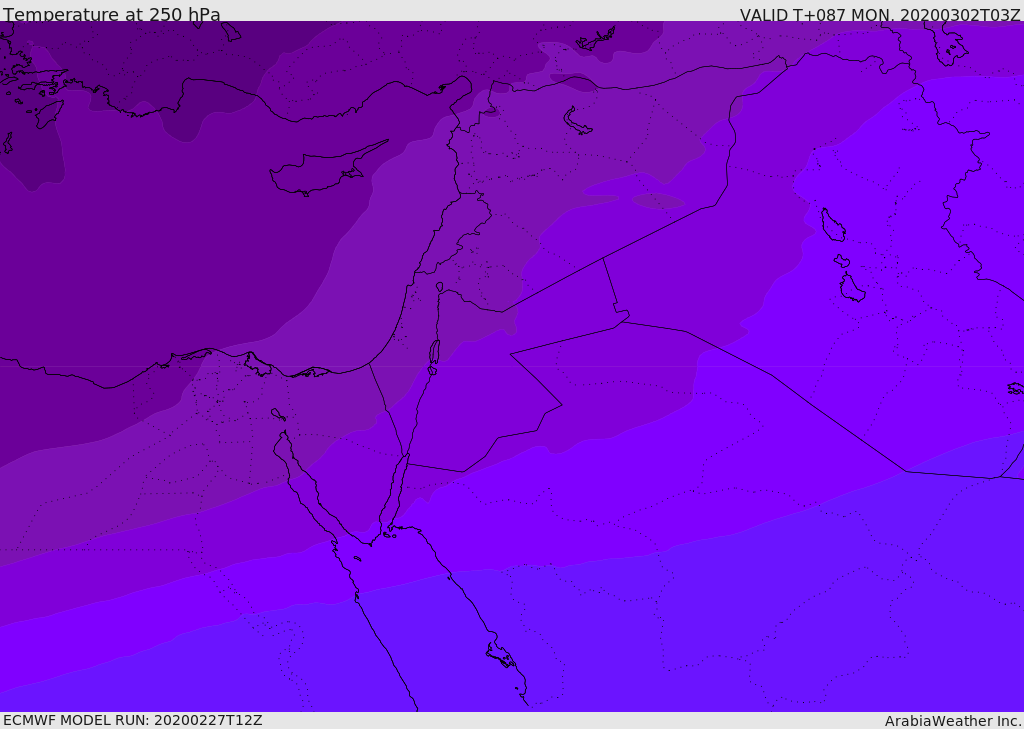
Task: Click Lake Tharthar in Iraq
Action: 833,225
